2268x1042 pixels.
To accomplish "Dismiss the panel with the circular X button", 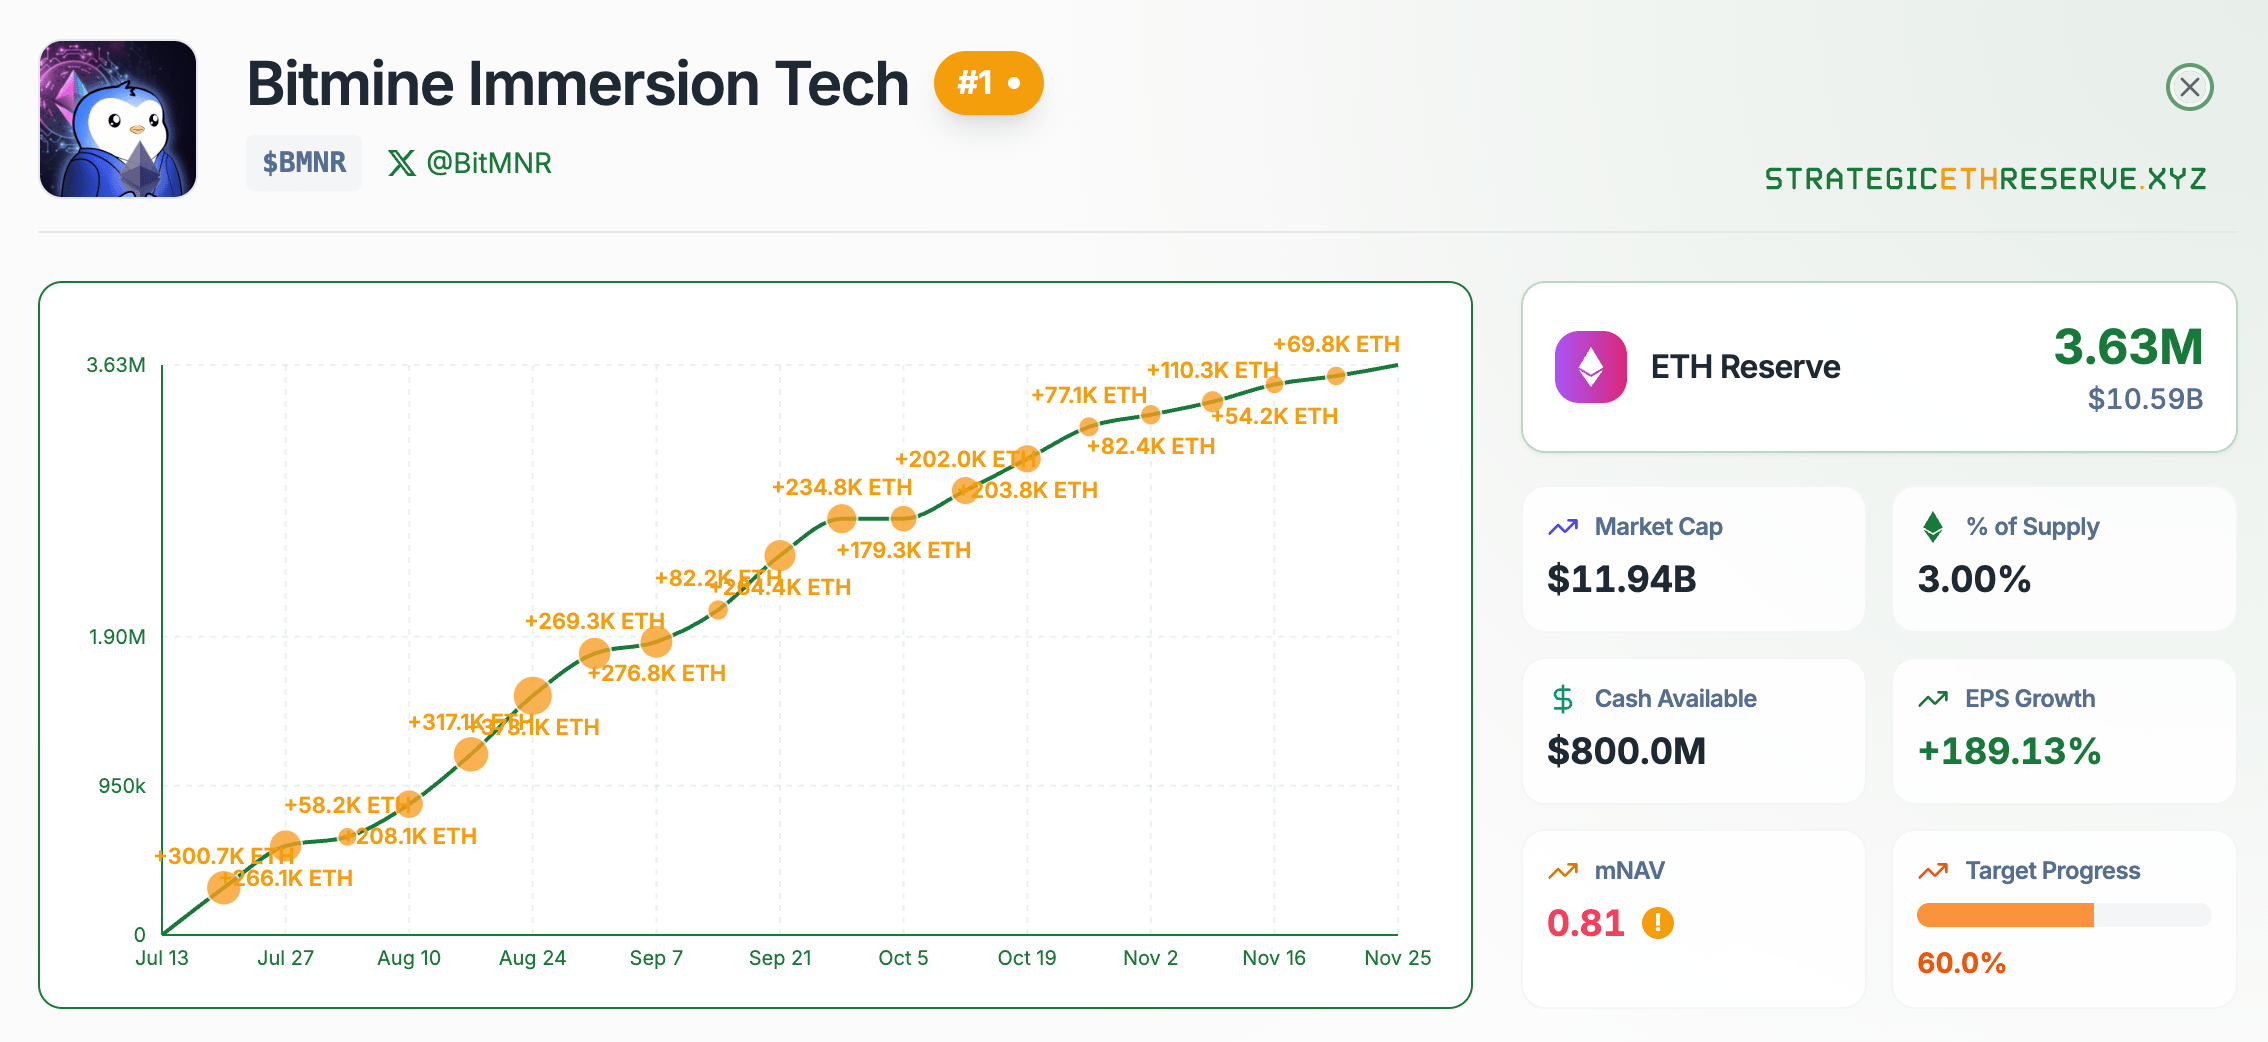I will pyautogui.click(x=2190, y=87).
